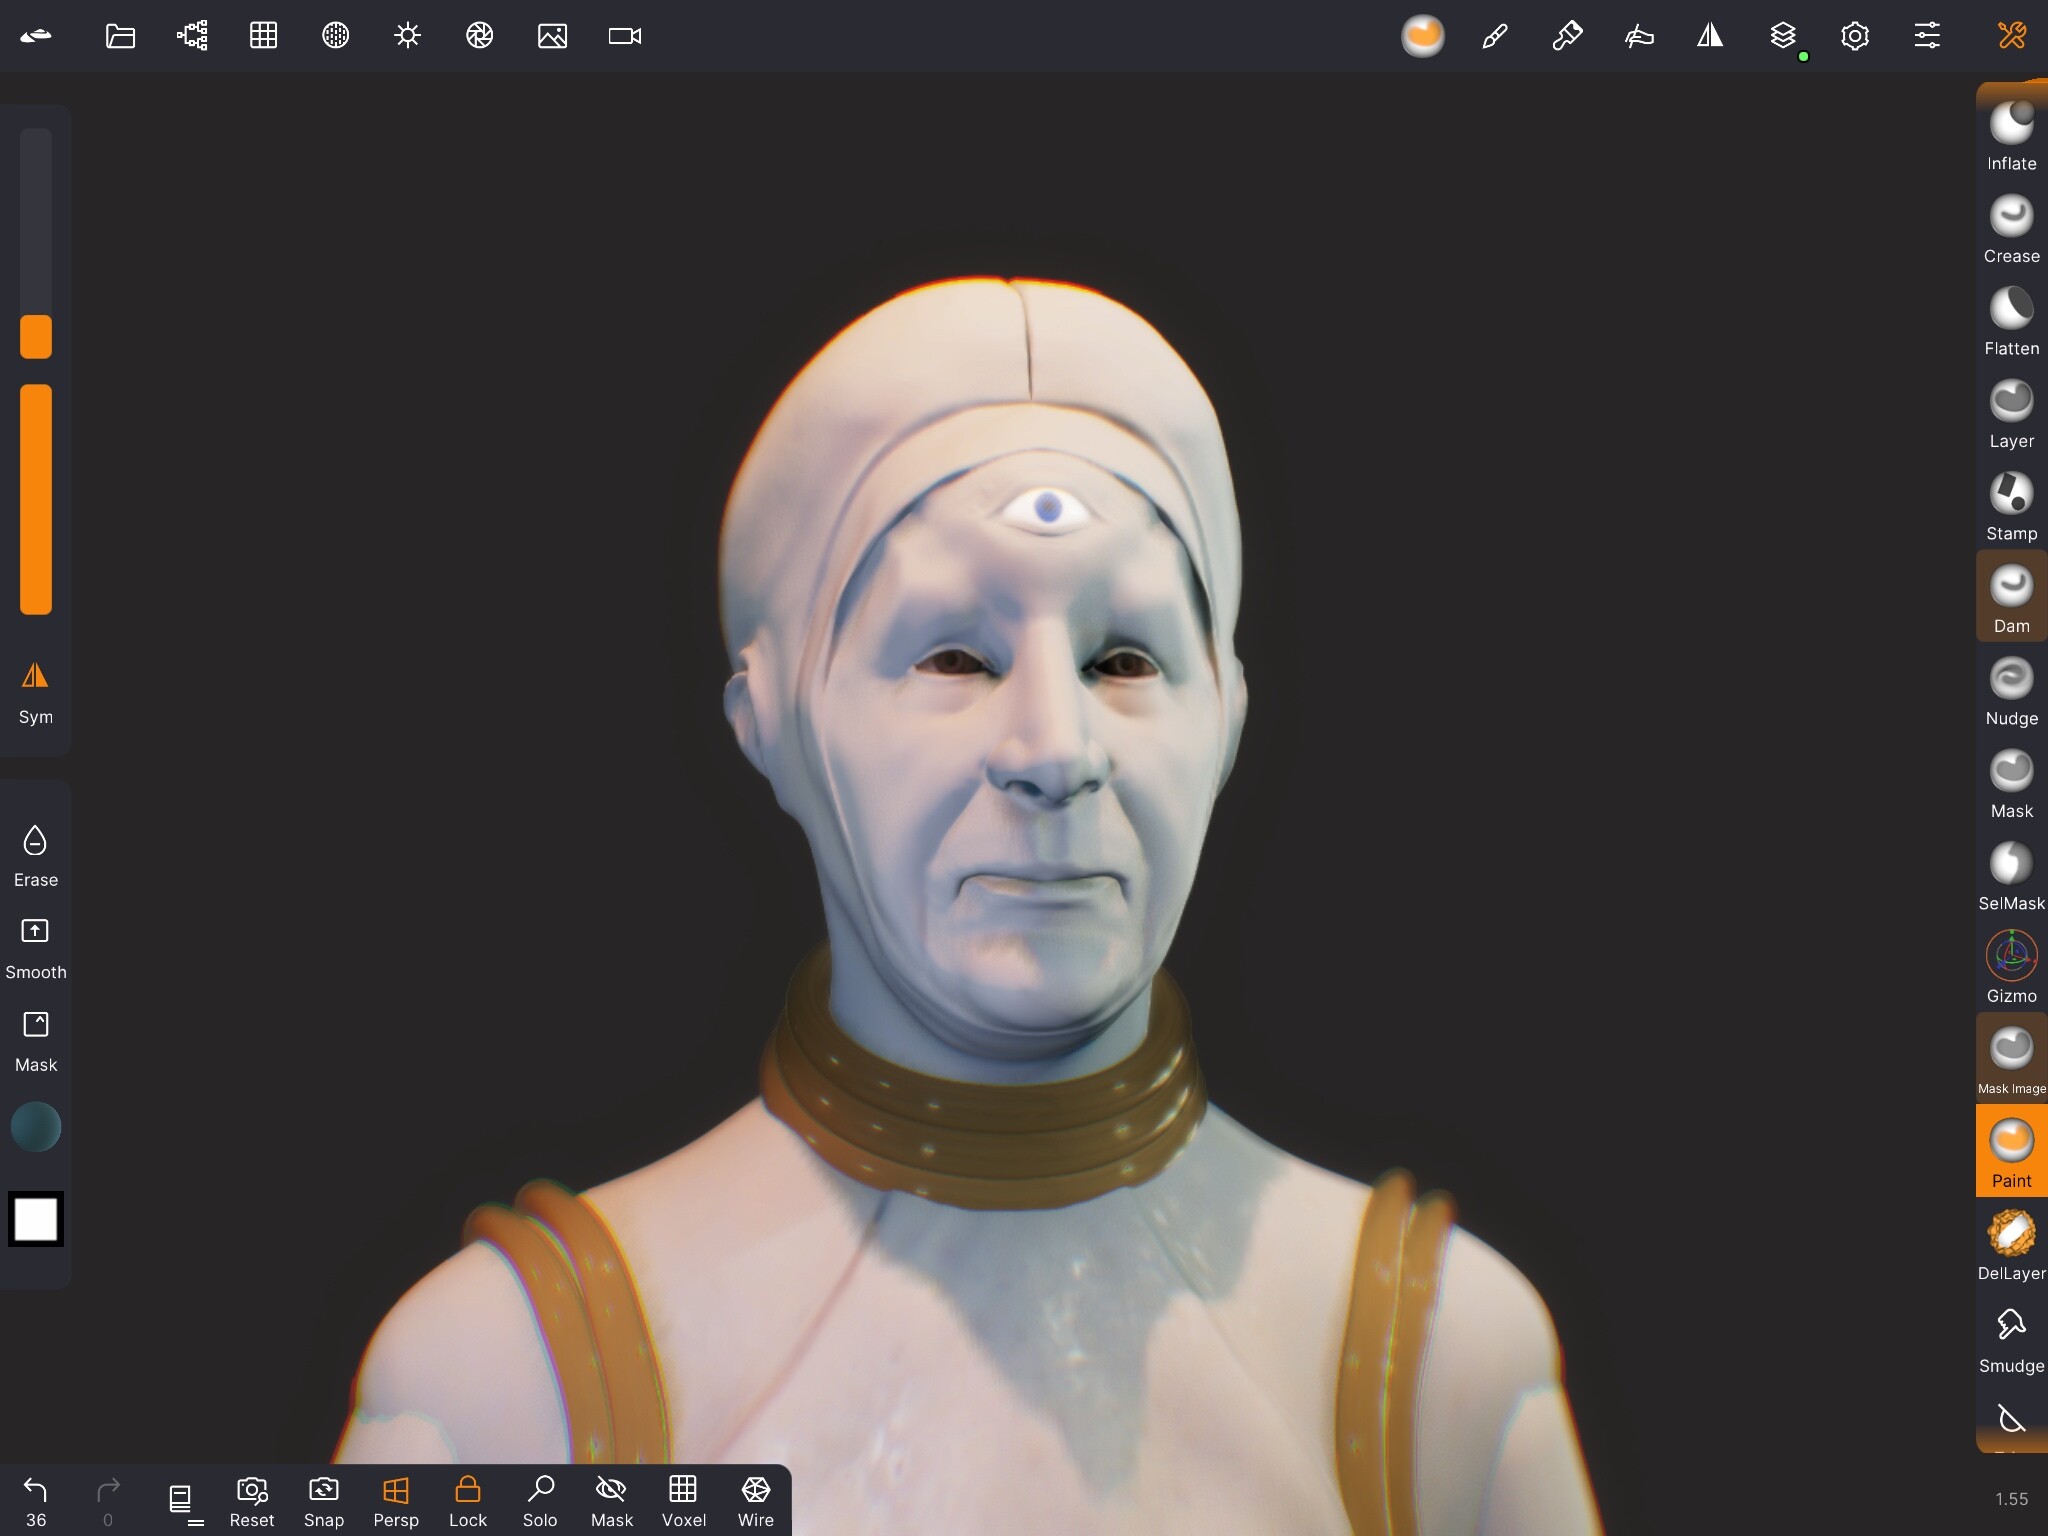Open the files folder menu
2048x1536 pixels.
click(120, 36)
